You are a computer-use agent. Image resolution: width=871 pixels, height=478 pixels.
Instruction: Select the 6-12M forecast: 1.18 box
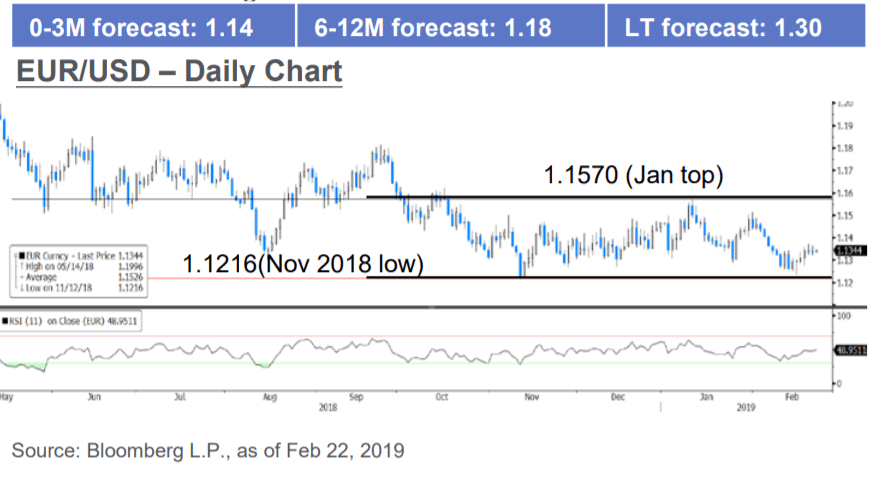pyautogui.click(x=450, y=26)
